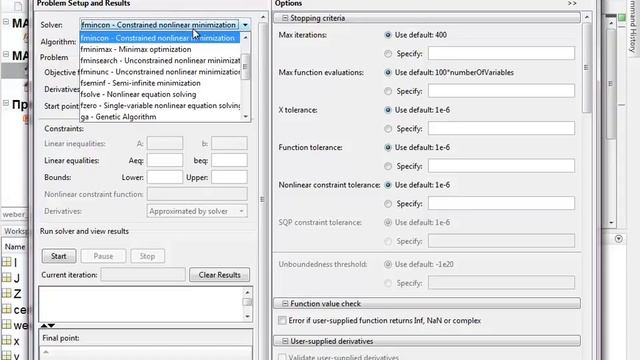
Task: Select Function tolerance Use default radio
Action: (x=388, y=147)
